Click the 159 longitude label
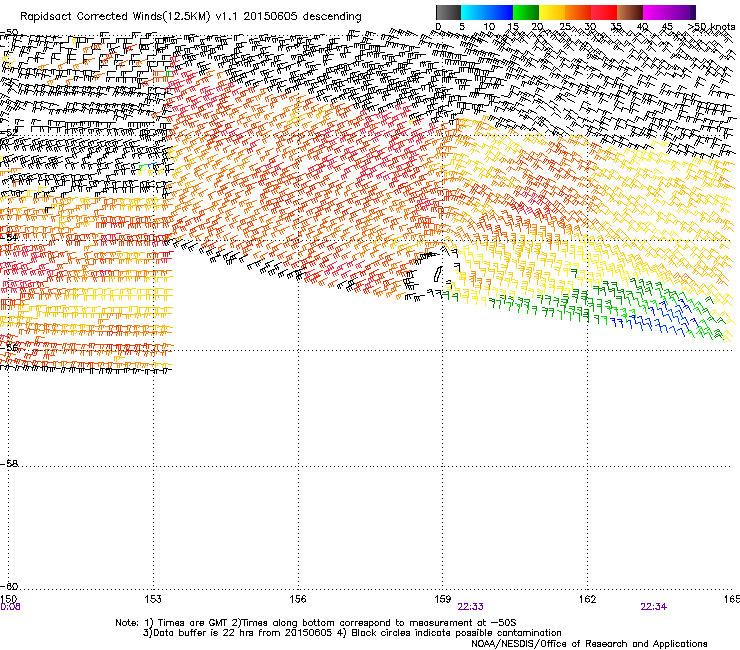This screenshot has width=740, height=650. click(443, 599)
